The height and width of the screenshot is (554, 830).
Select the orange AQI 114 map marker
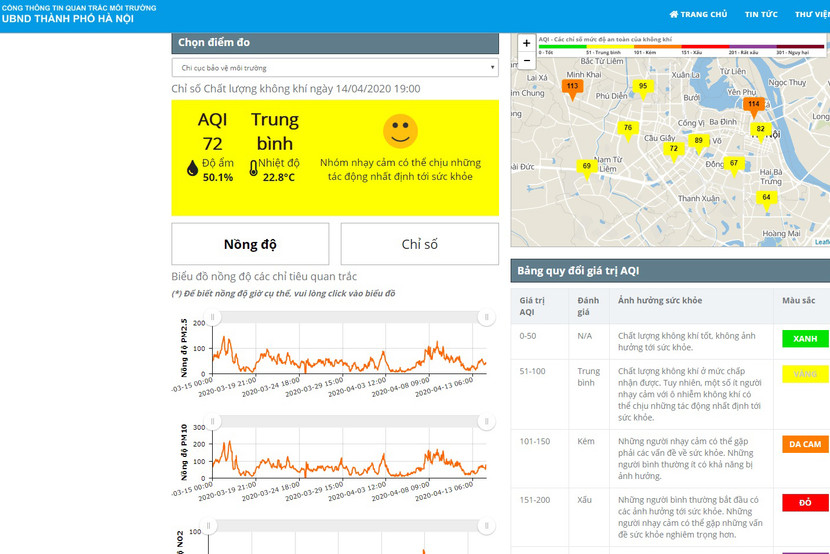(x=753, y=104)
